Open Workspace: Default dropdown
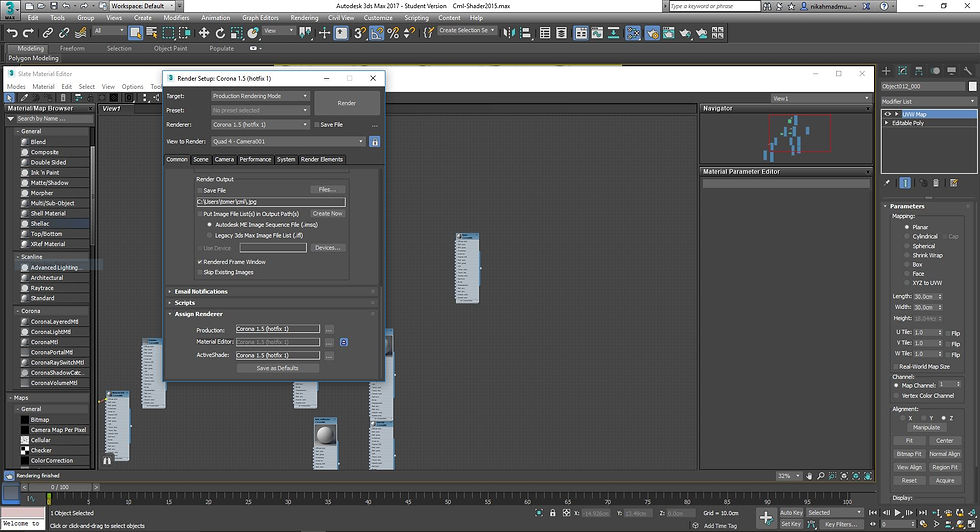 142,6
